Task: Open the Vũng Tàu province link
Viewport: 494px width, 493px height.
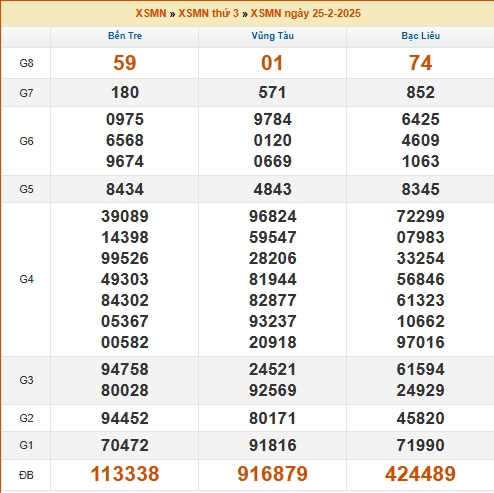Action: pos(273,36)
